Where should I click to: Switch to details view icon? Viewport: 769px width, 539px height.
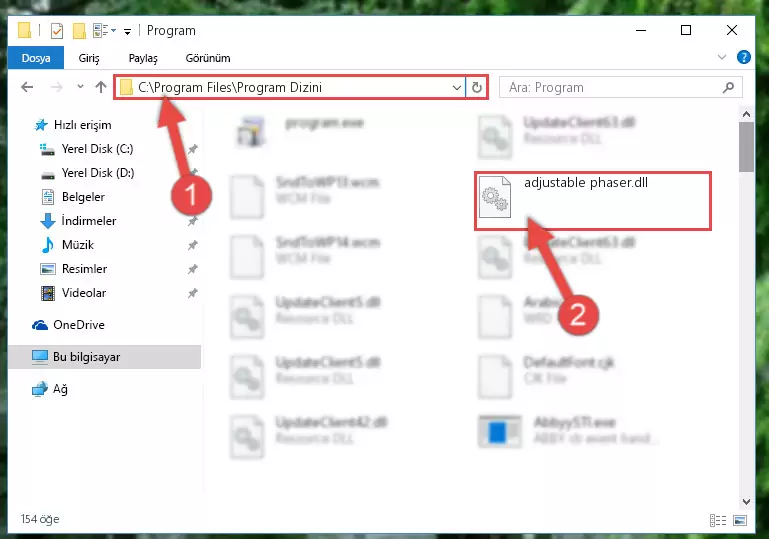point(718,520)
